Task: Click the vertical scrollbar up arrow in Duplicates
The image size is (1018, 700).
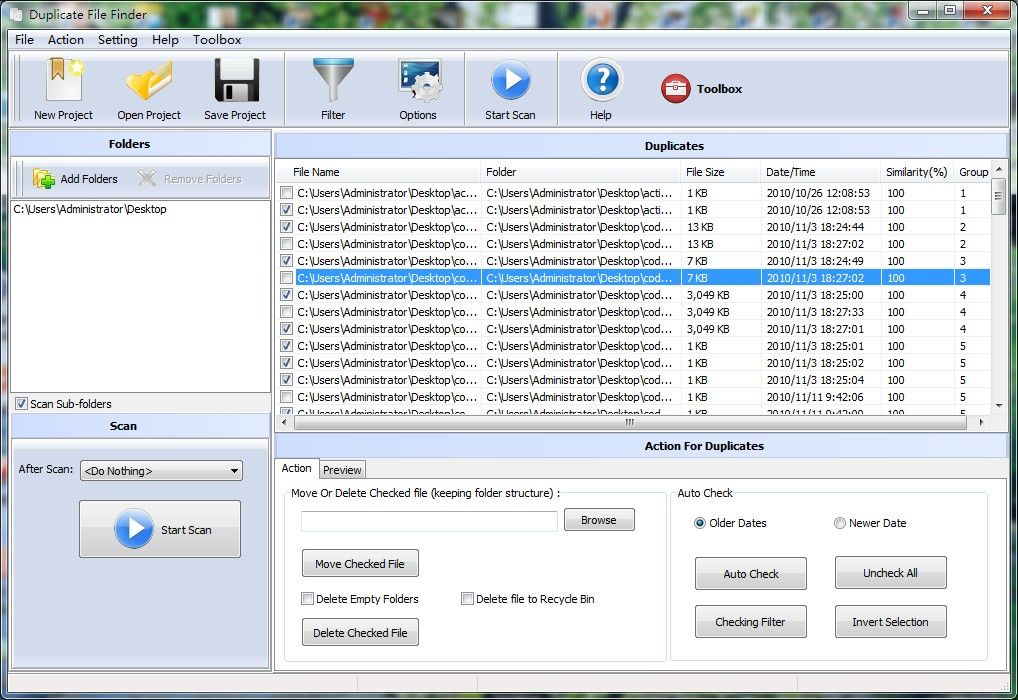Action: pos(999,169)
